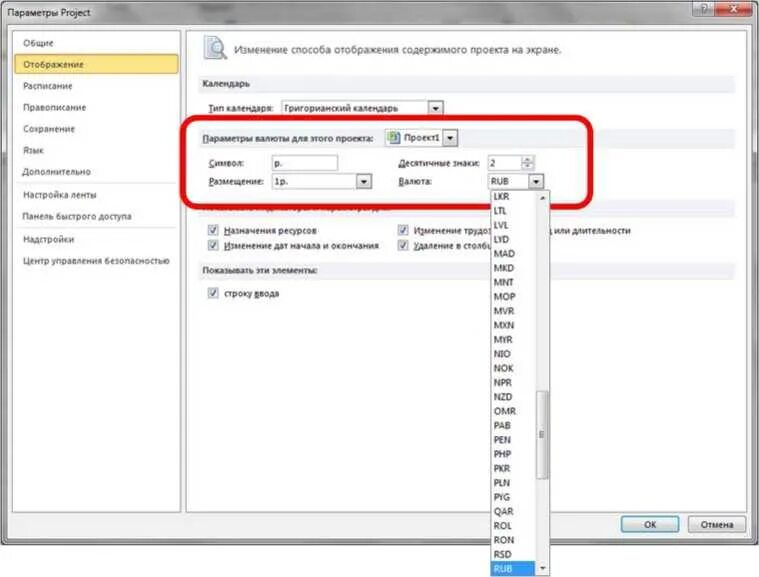Confirm with the OK button
This screenshot has height=577, width=759.
click(x=650, y=524)
